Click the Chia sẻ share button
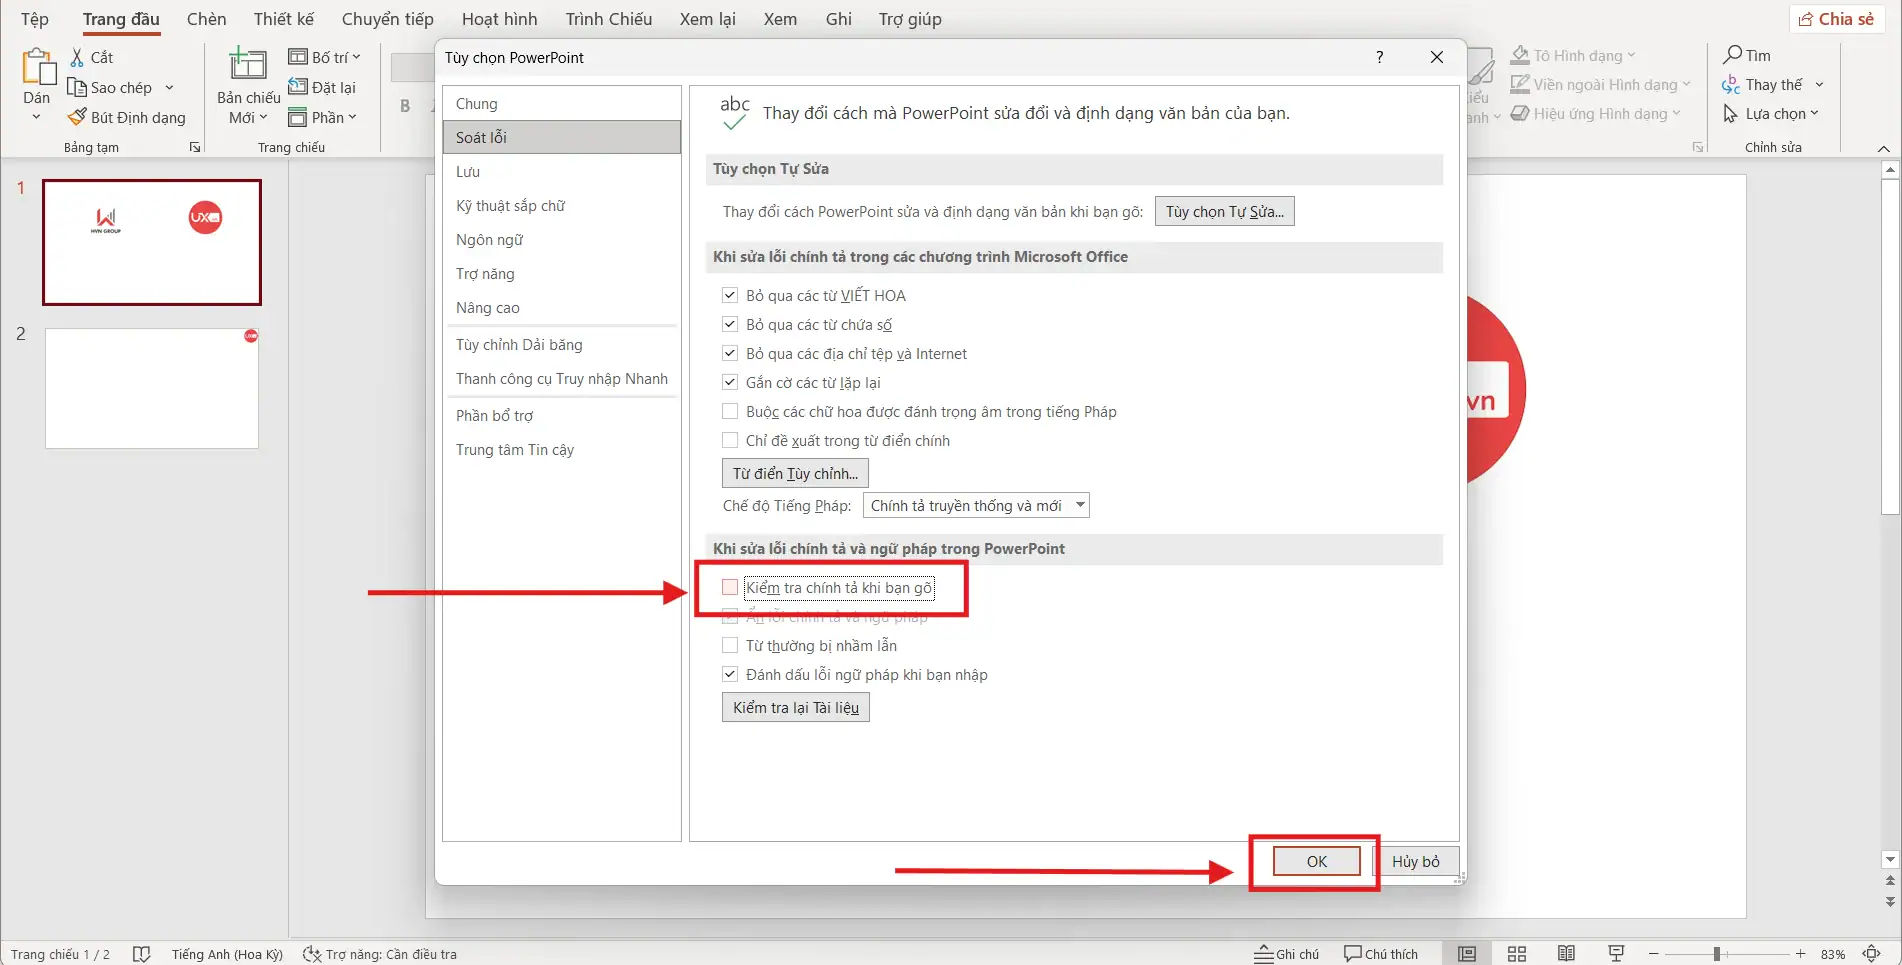This screenshot has height=965, width=1902. pyautogui.click(x=1836, y=19)
